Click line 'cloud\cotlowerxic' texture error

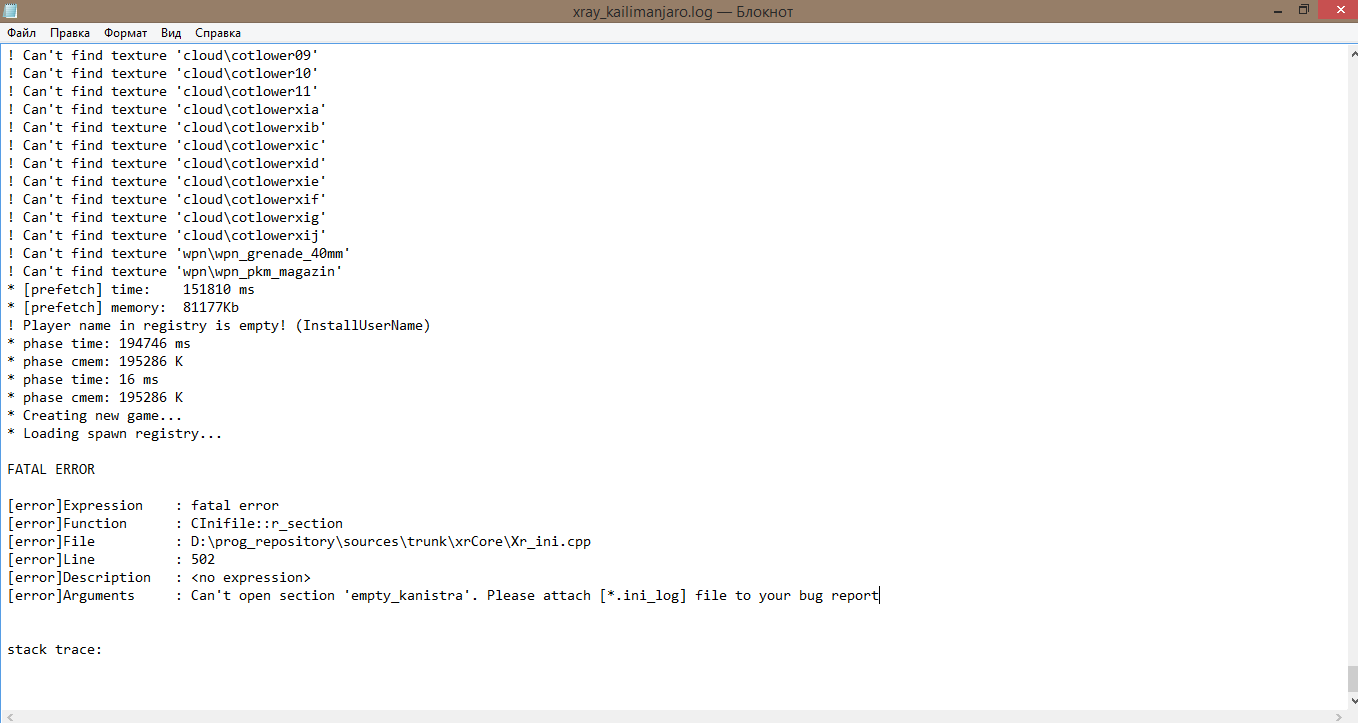coord(167,145)
